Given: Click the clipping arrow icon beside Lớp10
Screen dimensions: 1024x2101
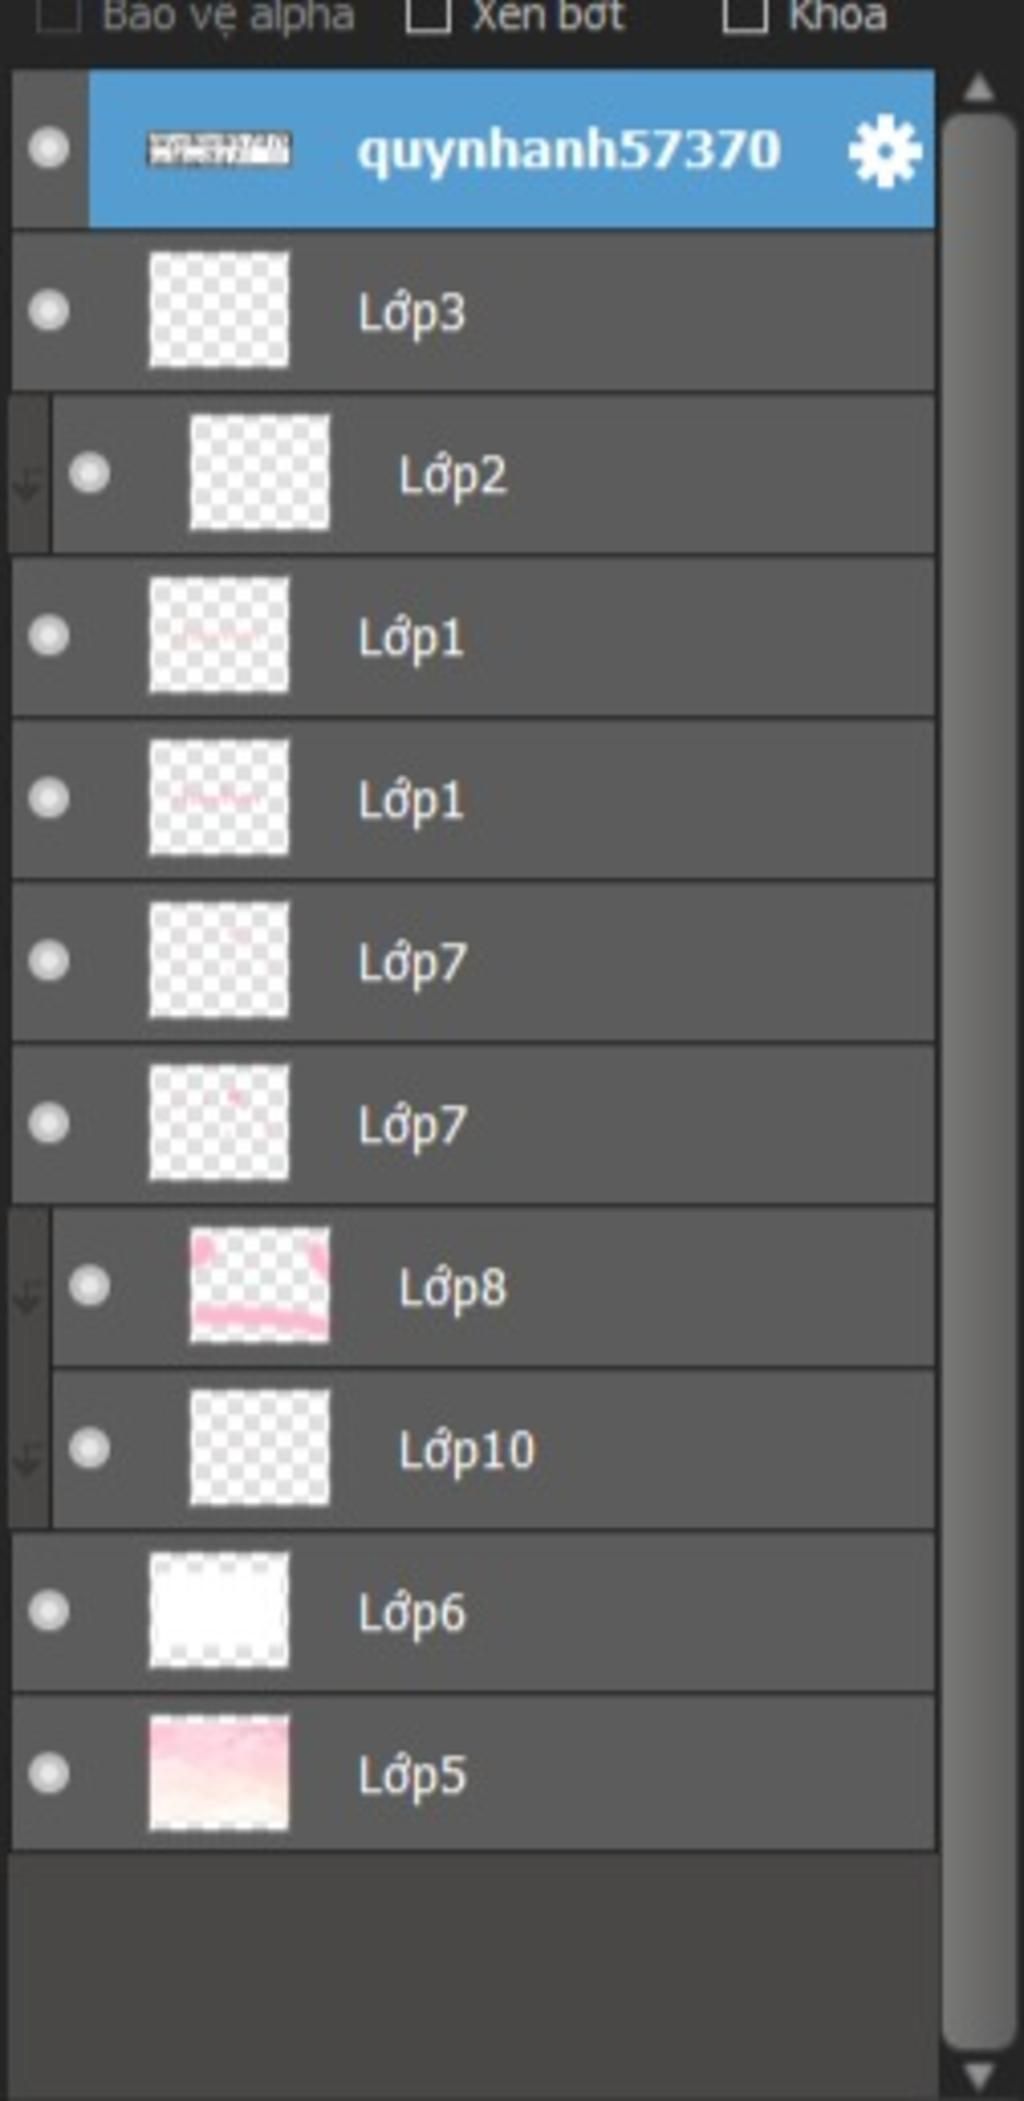Looking at the screenshot, I should pos(28,1460).
